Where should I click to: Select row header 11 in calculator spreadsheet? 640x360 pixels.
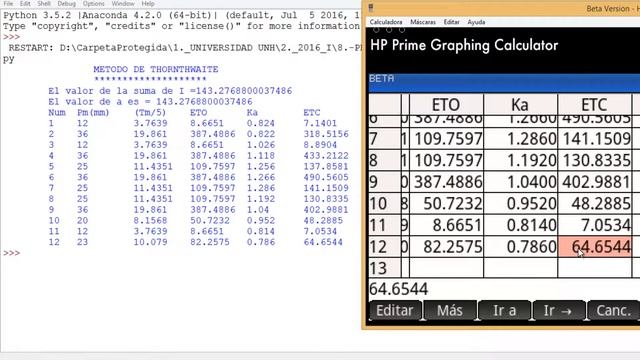[x=384, y=225]
